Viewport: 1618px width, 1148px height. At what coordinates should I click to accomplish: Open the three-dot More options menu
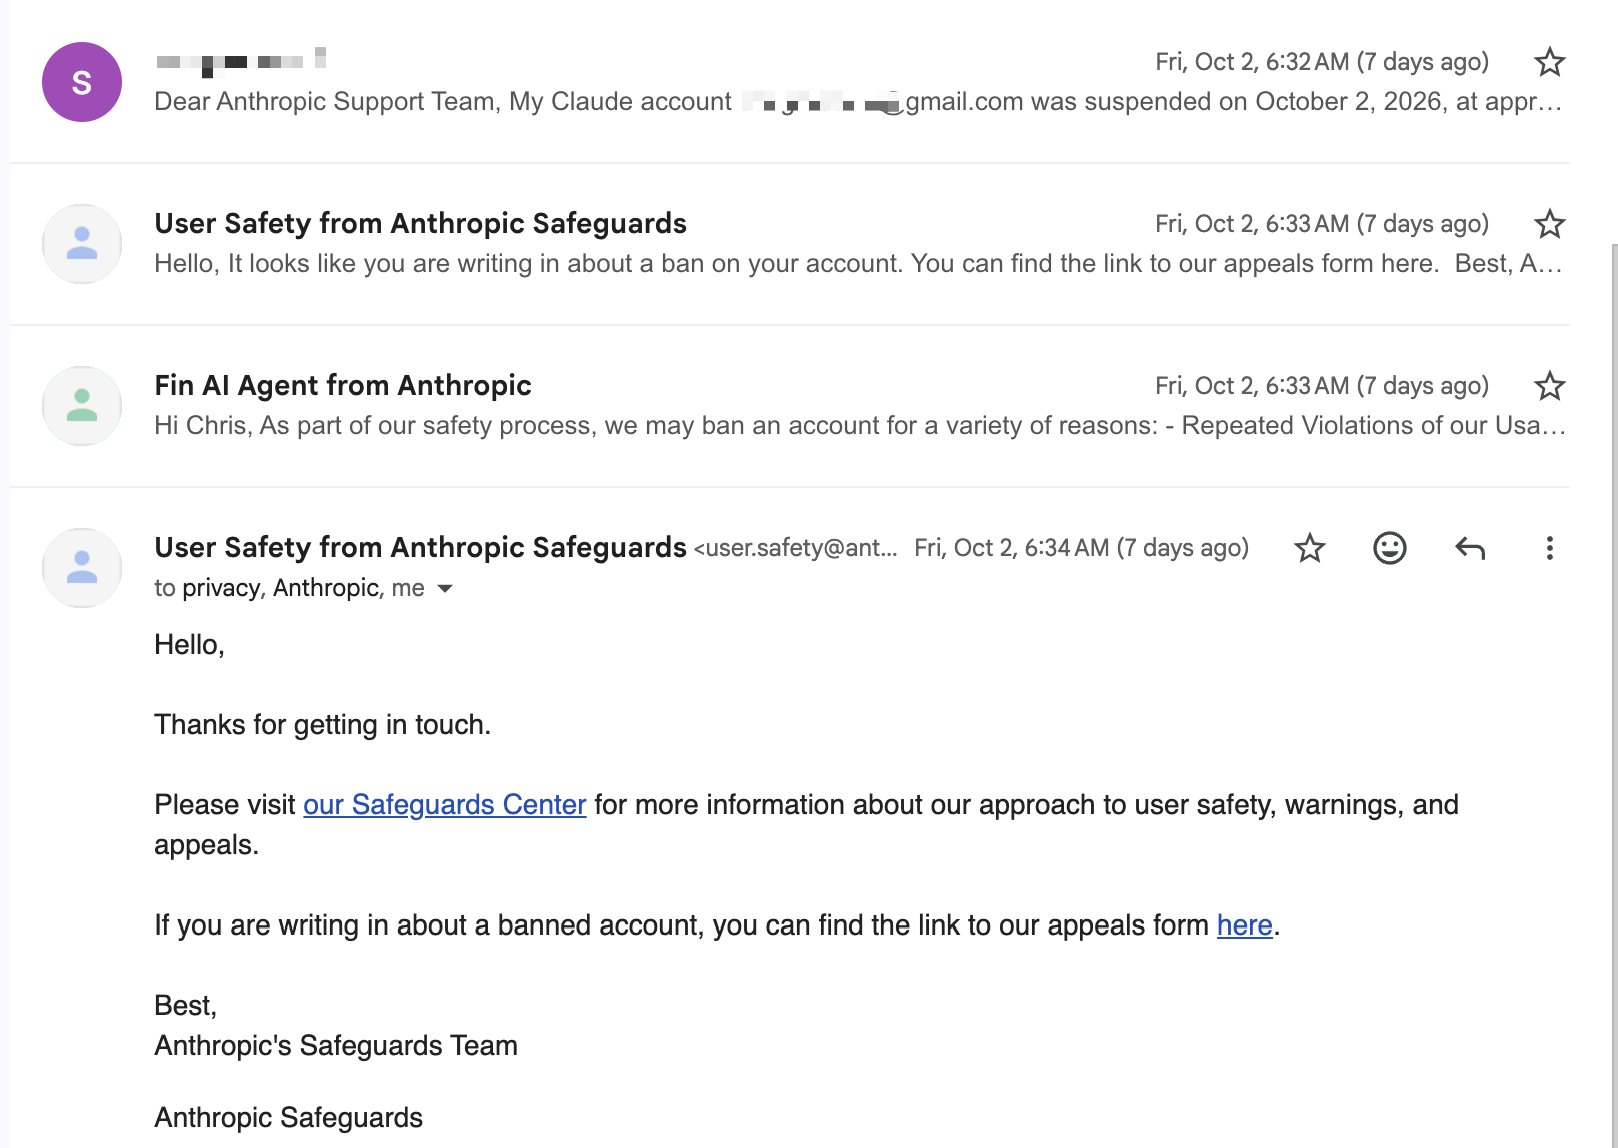tap(1549, 548)
